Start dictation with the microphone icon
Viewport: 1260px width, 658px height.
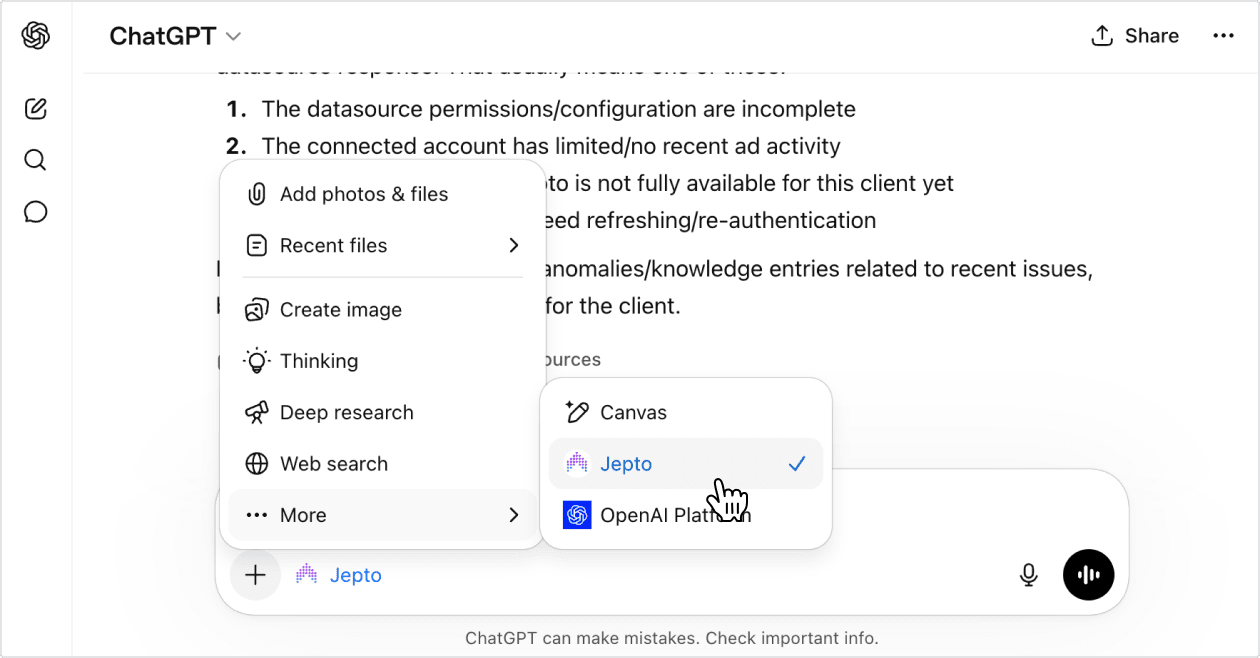(1028, 575)
